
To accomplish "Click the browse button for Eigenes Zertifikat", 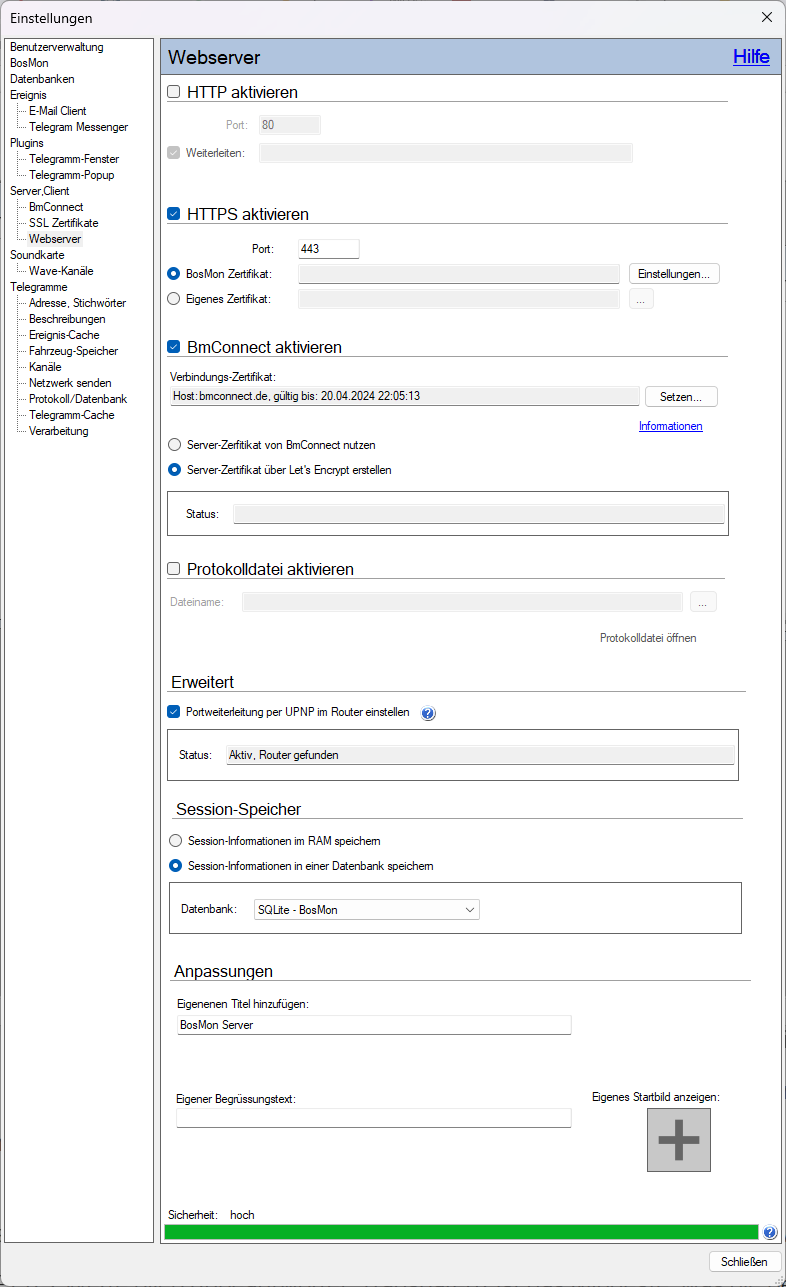I will (641, 298).
